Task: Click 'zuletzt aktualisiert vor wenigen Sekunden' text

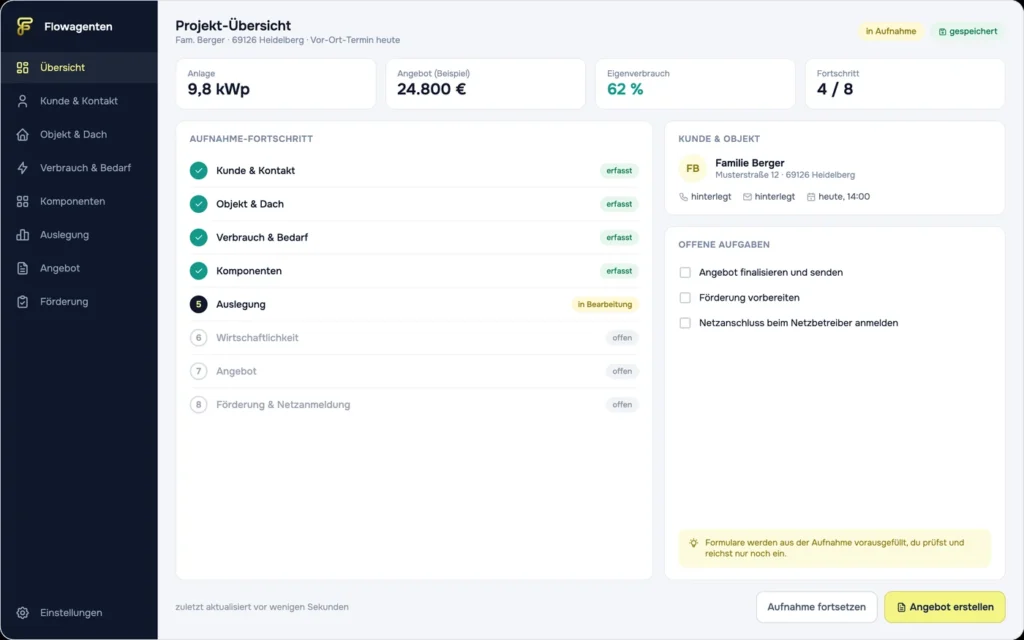Action: 262,607
